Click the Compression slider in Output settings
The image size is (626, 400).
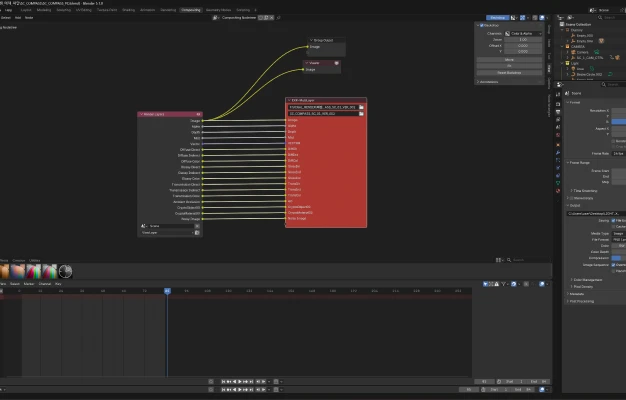tap(619, 258)
